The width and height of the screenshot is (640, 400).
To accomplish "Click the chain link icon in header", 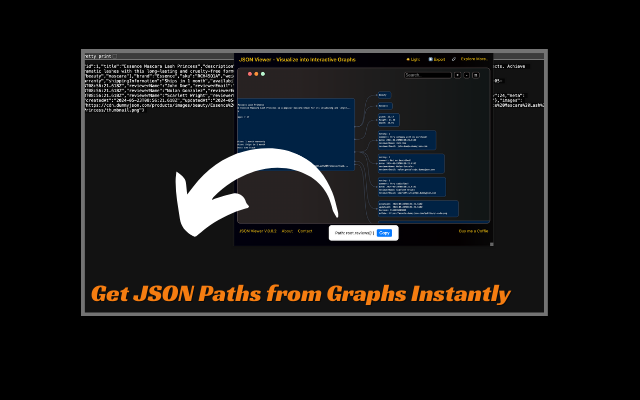I will 453,60.
